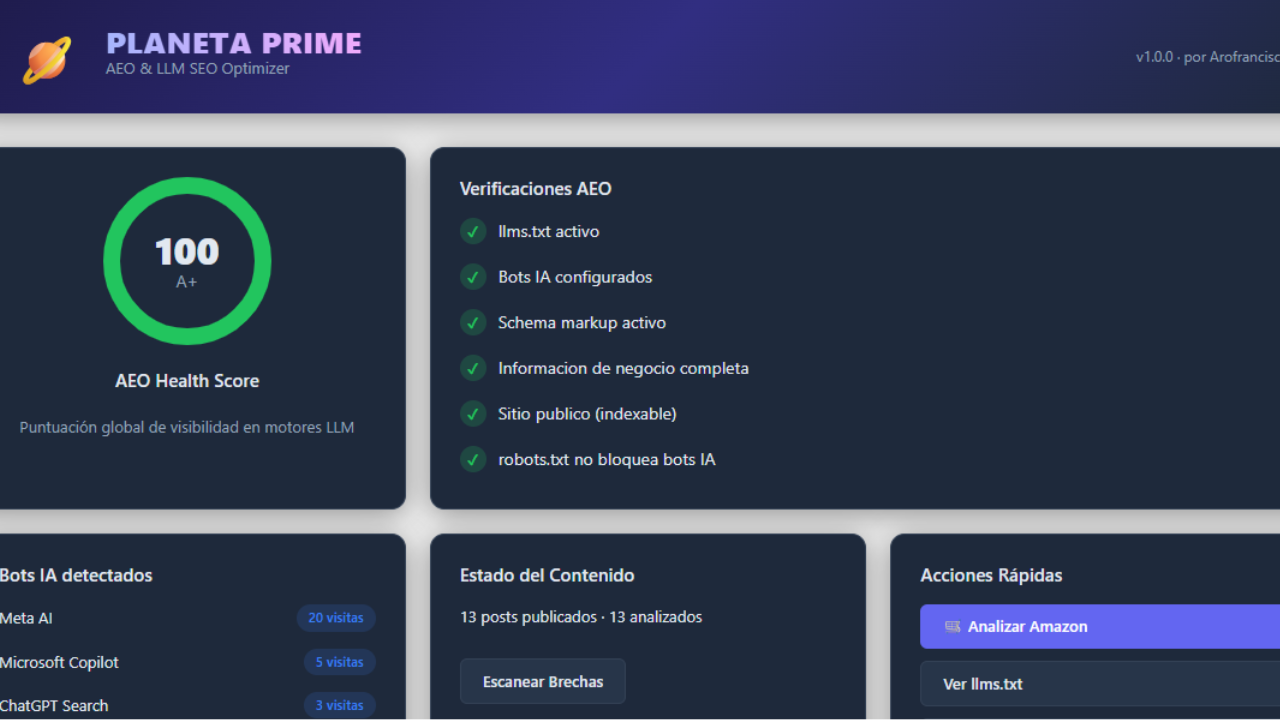Viewport: 1280px width, 720px height.
Task: Click the 5 visitas badge for Microsoft Copilot
Action: click(x=340, y=662)
